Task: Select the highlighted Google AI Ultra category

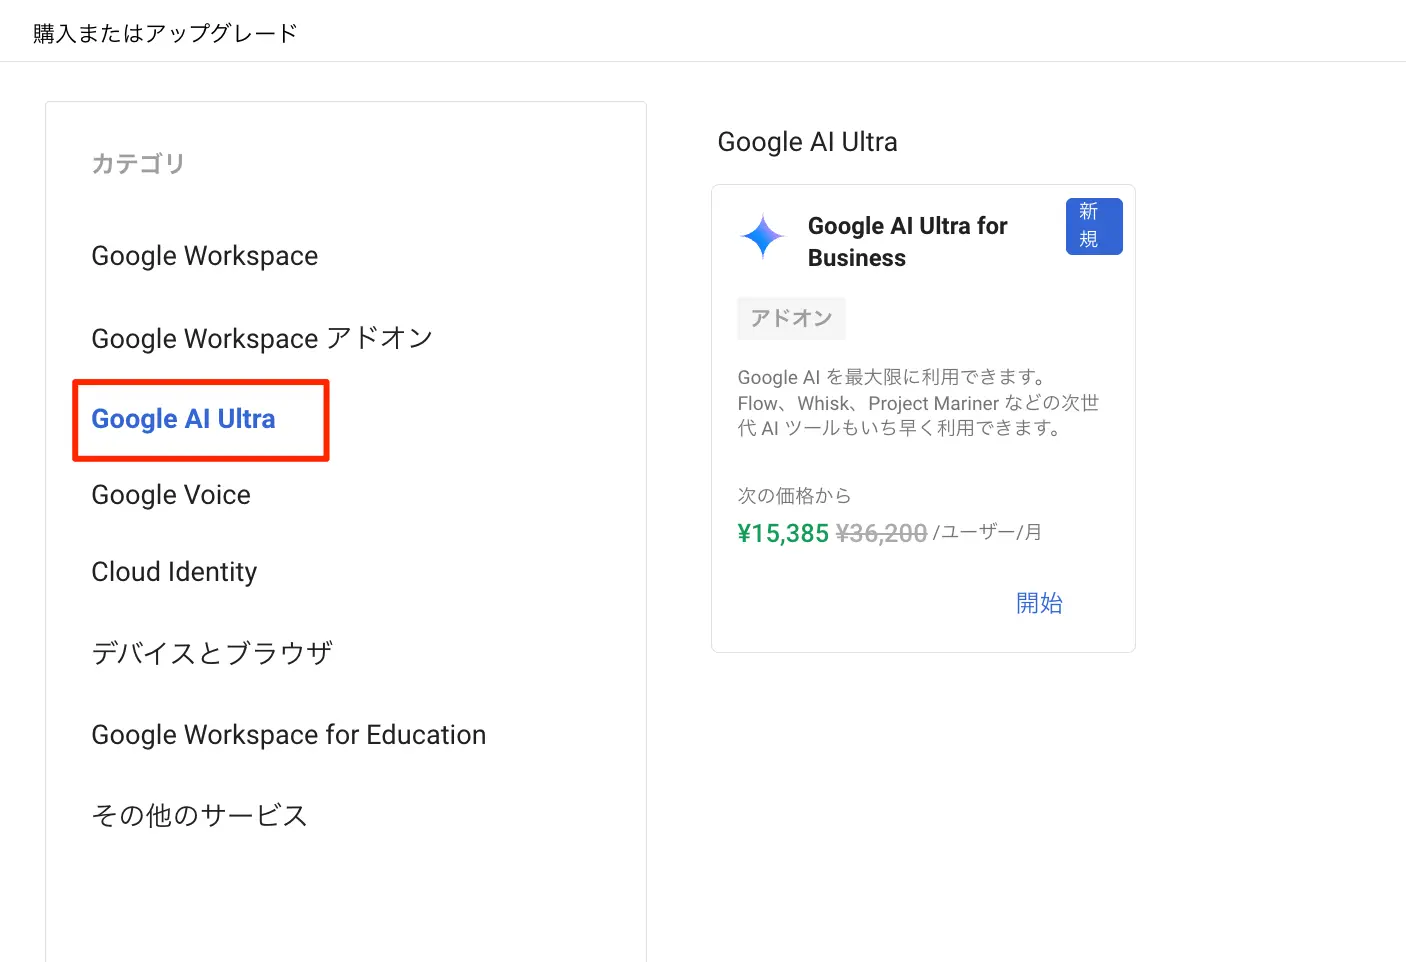Action: coord(184,419)
